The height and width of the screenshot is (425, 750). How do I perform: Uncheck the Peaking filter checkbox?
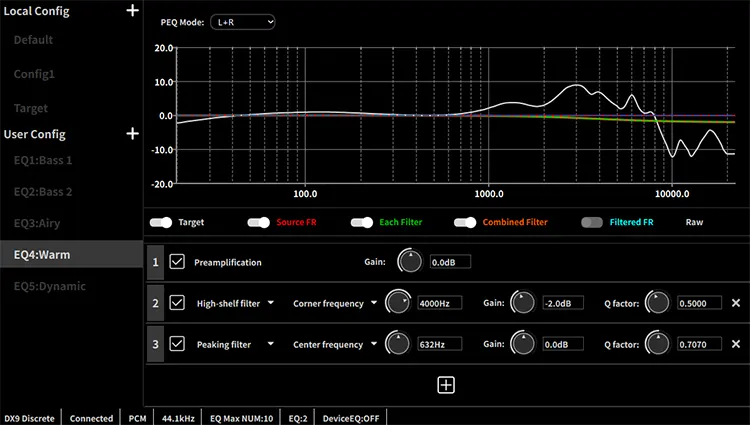coord(177,344)
